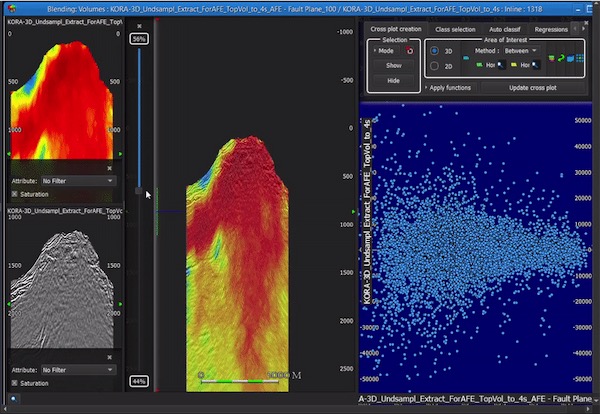600x414 pixels.
Task: Open the second Hor horizon search picker
Action: [x=536, y=65]
